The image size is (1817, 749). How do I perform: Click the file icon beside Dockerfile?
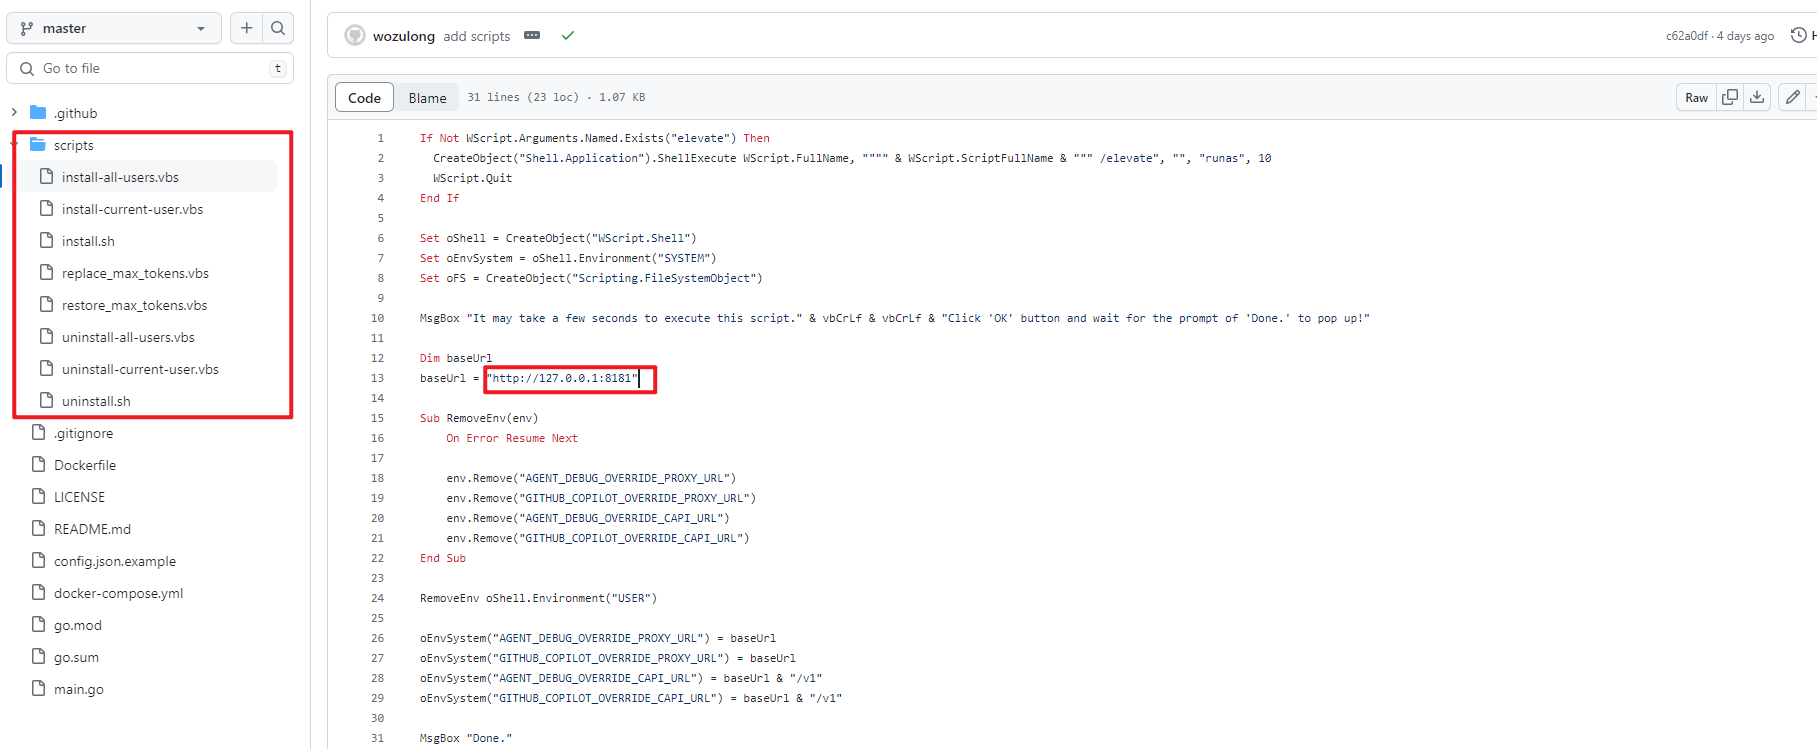(x=39, y=464)
